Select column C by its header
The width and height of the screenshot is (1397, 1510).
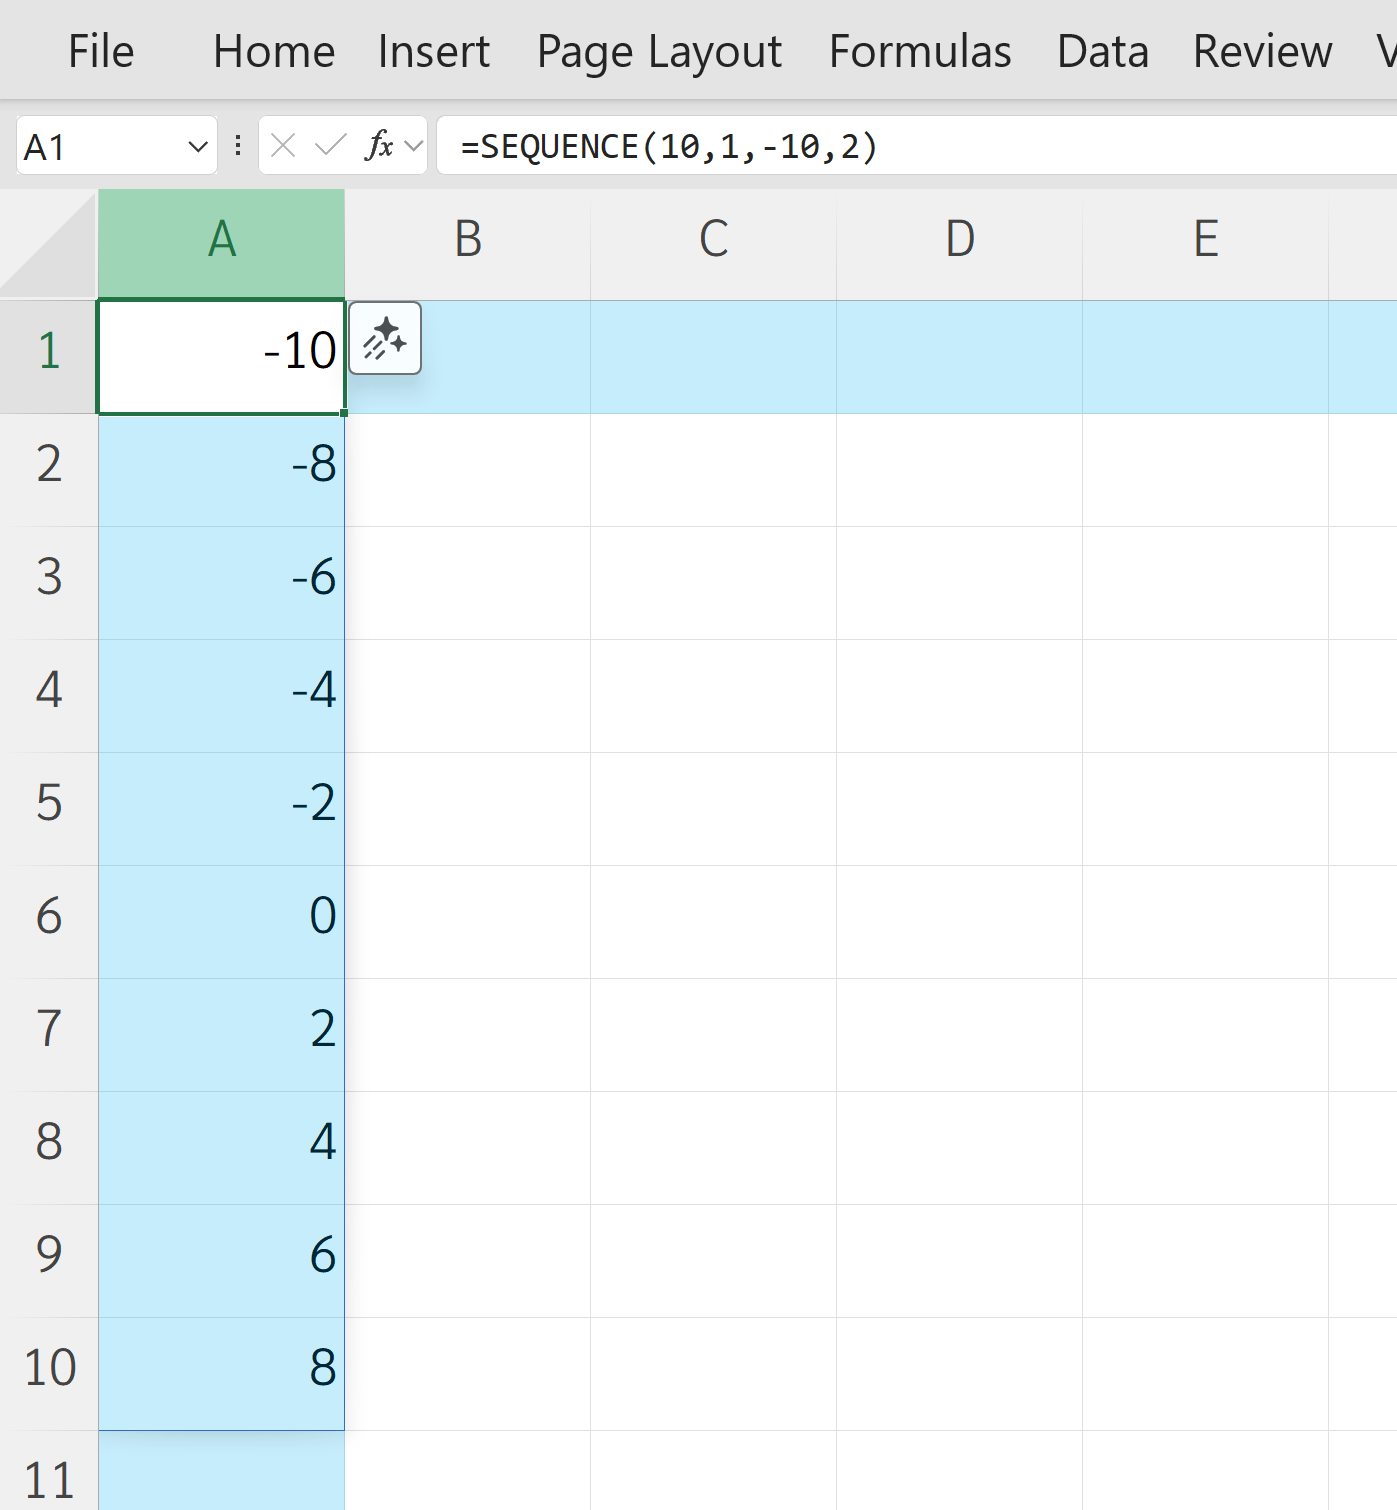click(x=712, y=238)
